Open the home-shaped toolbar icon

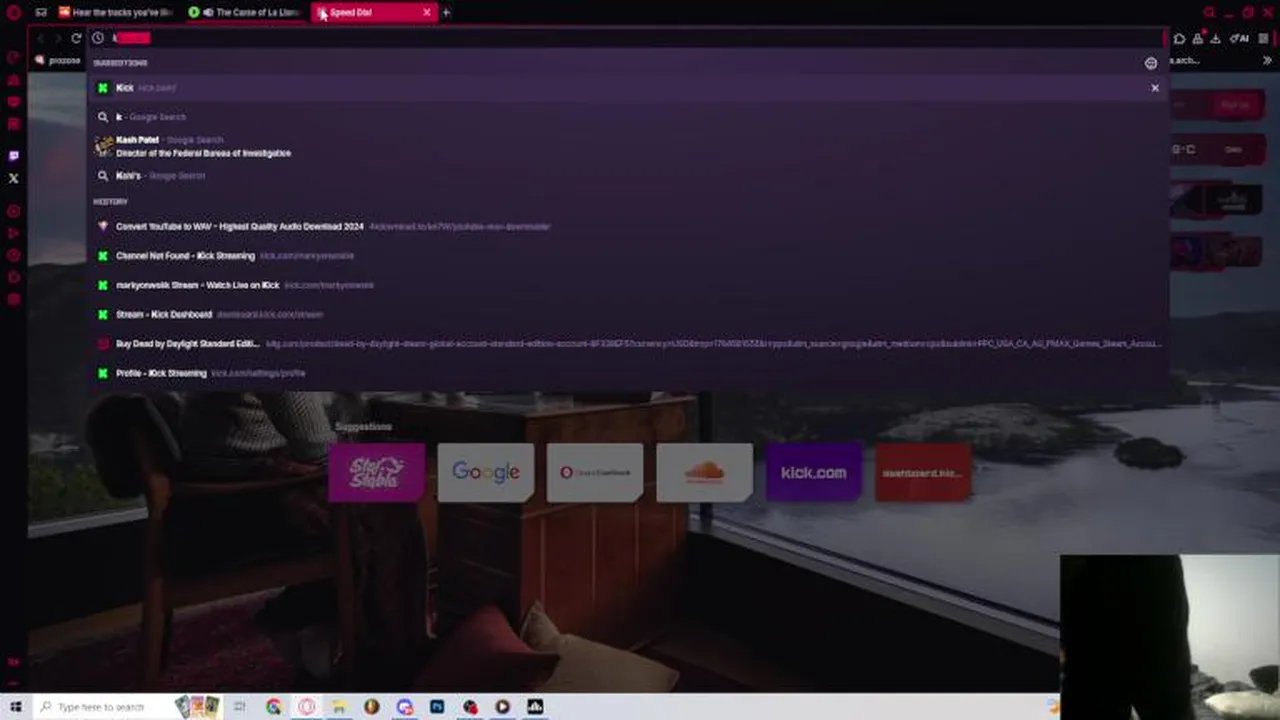[1179, 39]
